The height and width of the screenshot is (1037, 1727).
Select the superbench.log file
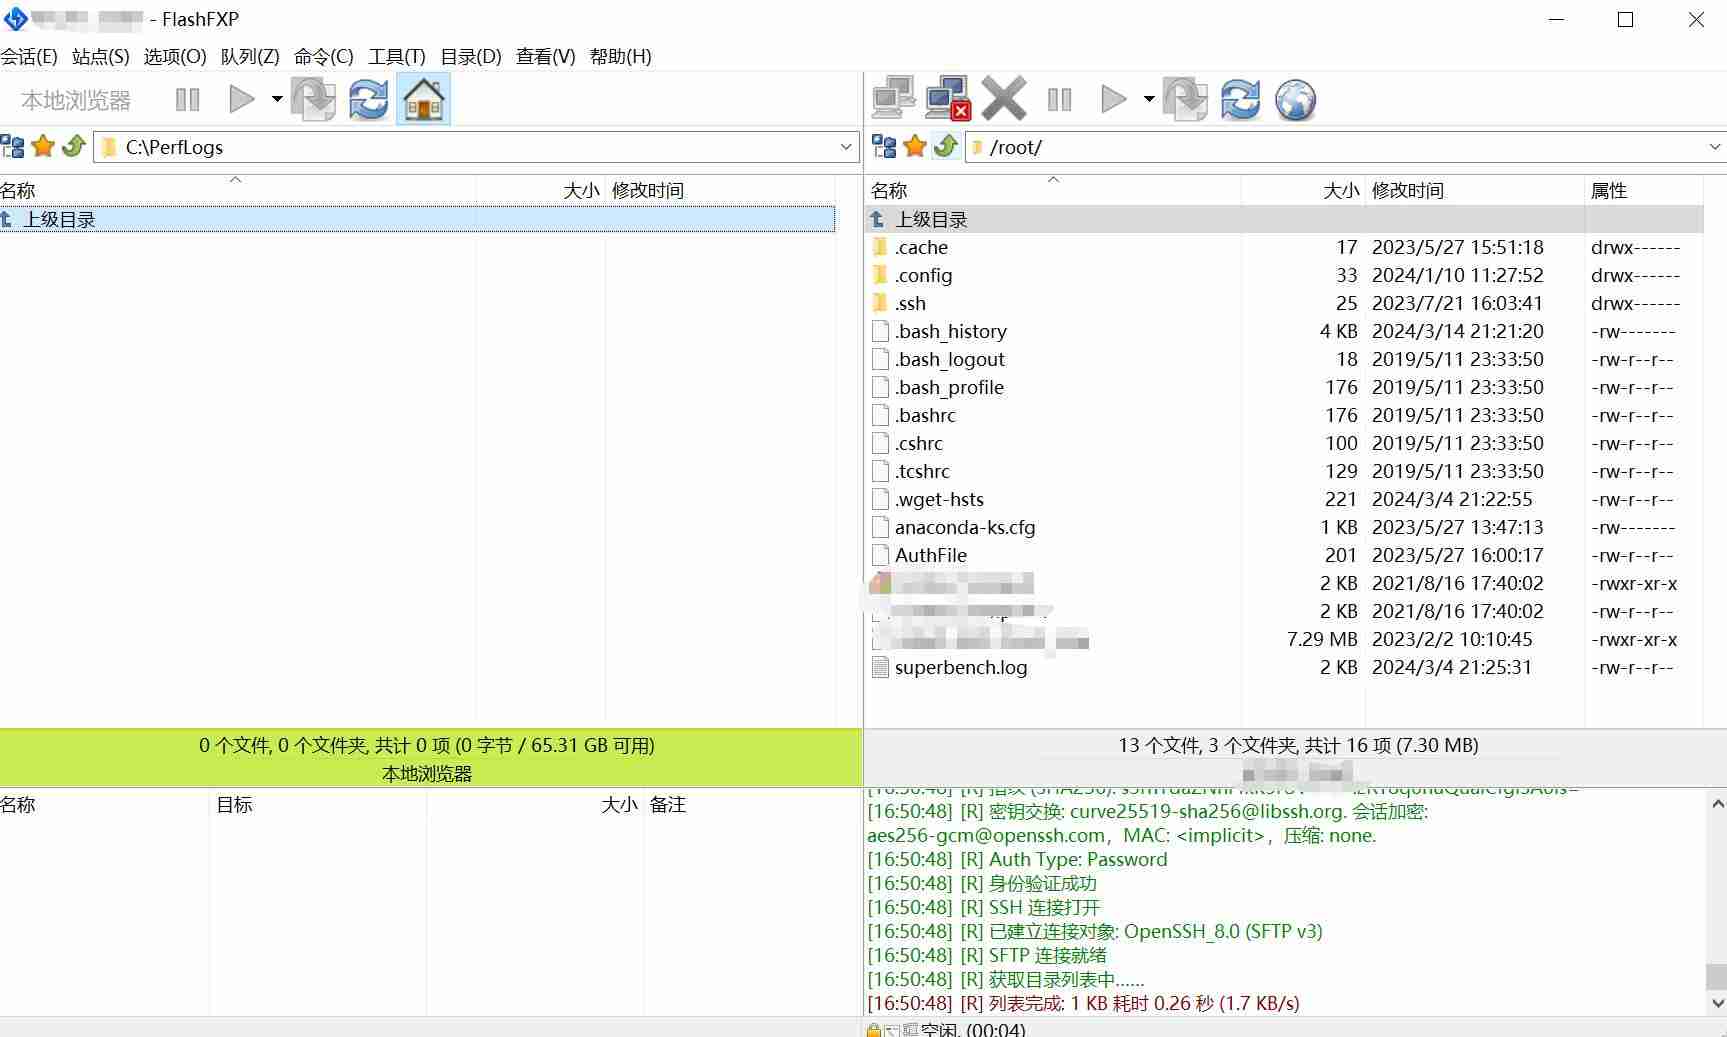(x=958, y=667)
